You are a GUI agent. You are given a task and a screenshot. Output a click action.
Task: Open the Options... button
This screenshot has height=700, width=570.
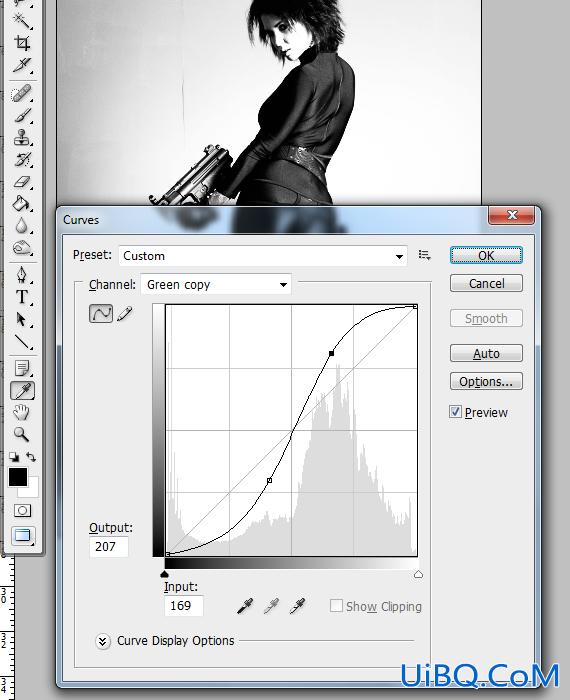[486, 381]
